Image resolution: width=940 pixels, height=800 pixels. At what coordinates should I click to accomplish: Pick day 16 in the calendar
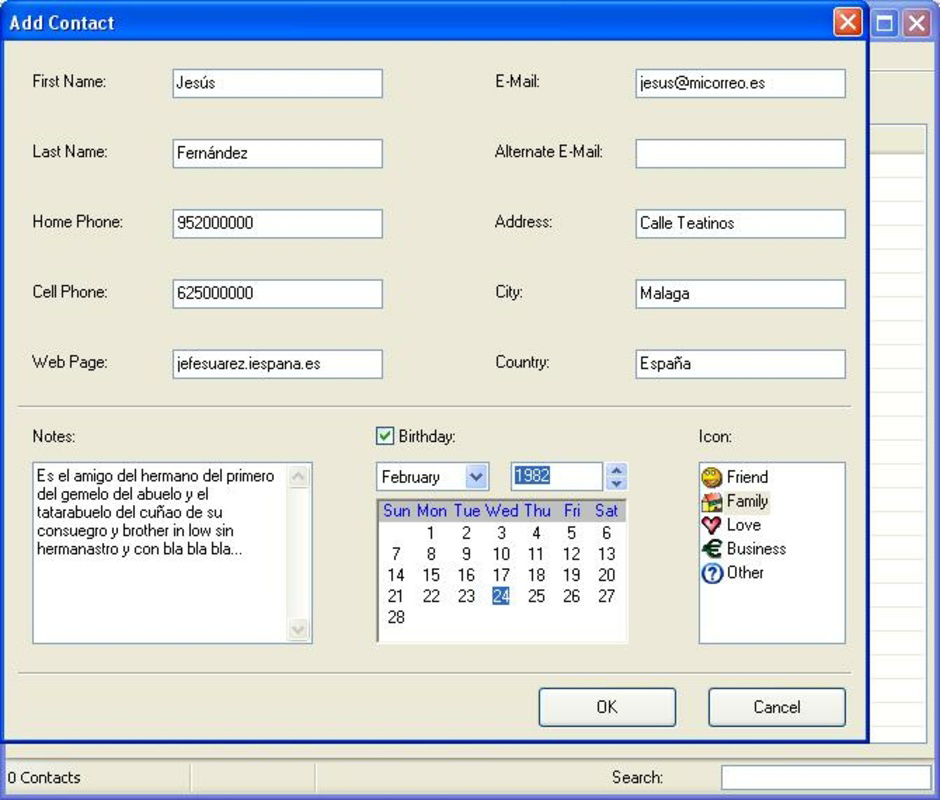[x=466, y=575]
